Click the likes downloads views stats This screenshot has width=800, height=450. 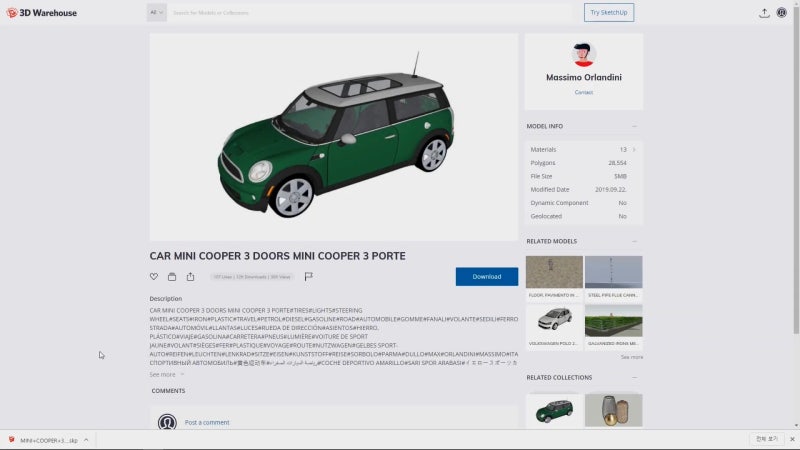252,277
